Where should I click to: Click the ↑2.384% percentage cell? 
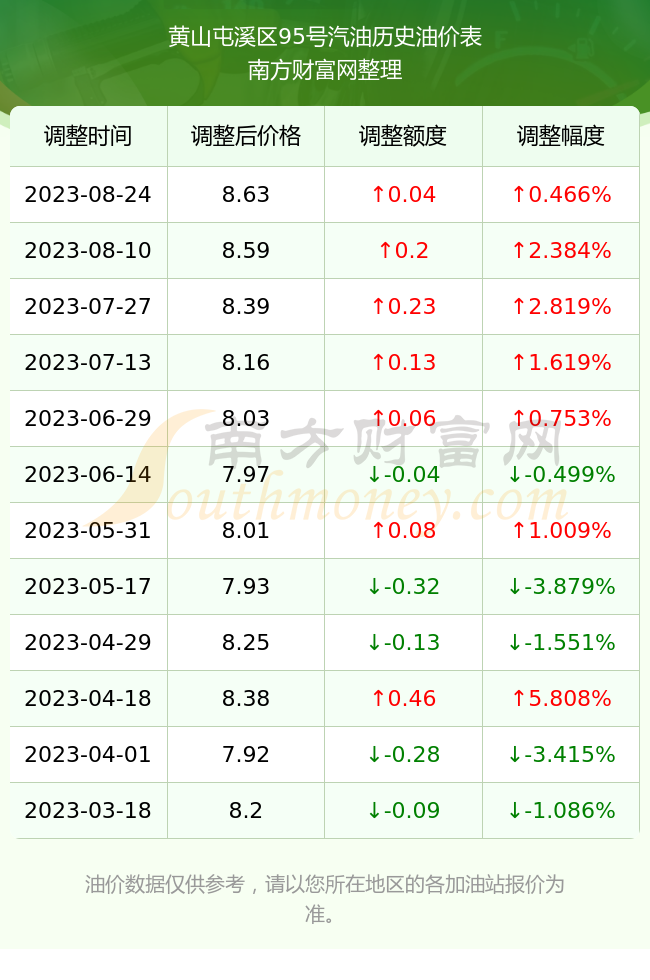click(x=561, y=251)
